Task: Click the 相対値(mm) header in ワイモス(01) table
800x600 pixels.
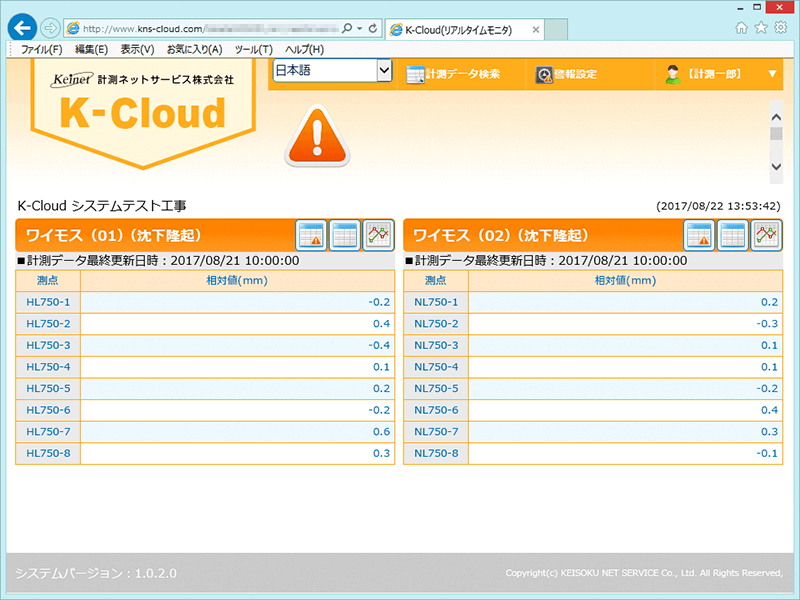Action: pyautogui.click(x=237, y=281)
